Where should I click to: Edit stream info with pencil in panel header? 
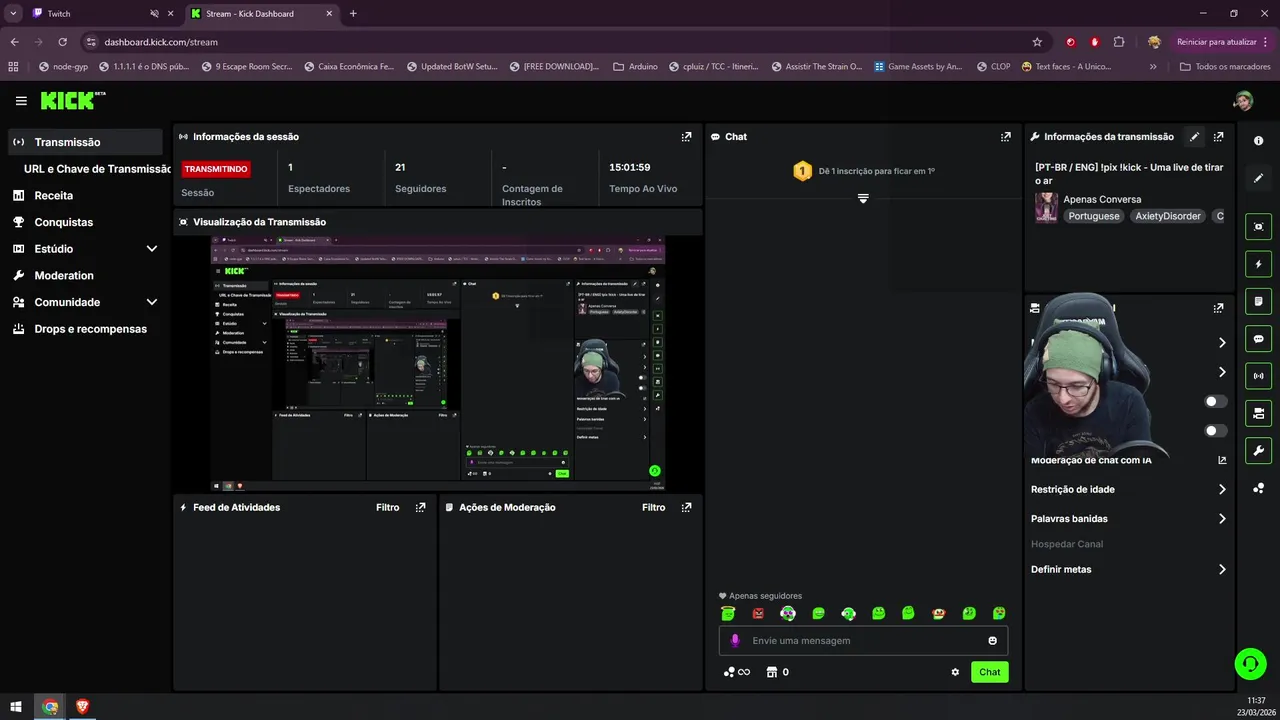pos(1194,137)
